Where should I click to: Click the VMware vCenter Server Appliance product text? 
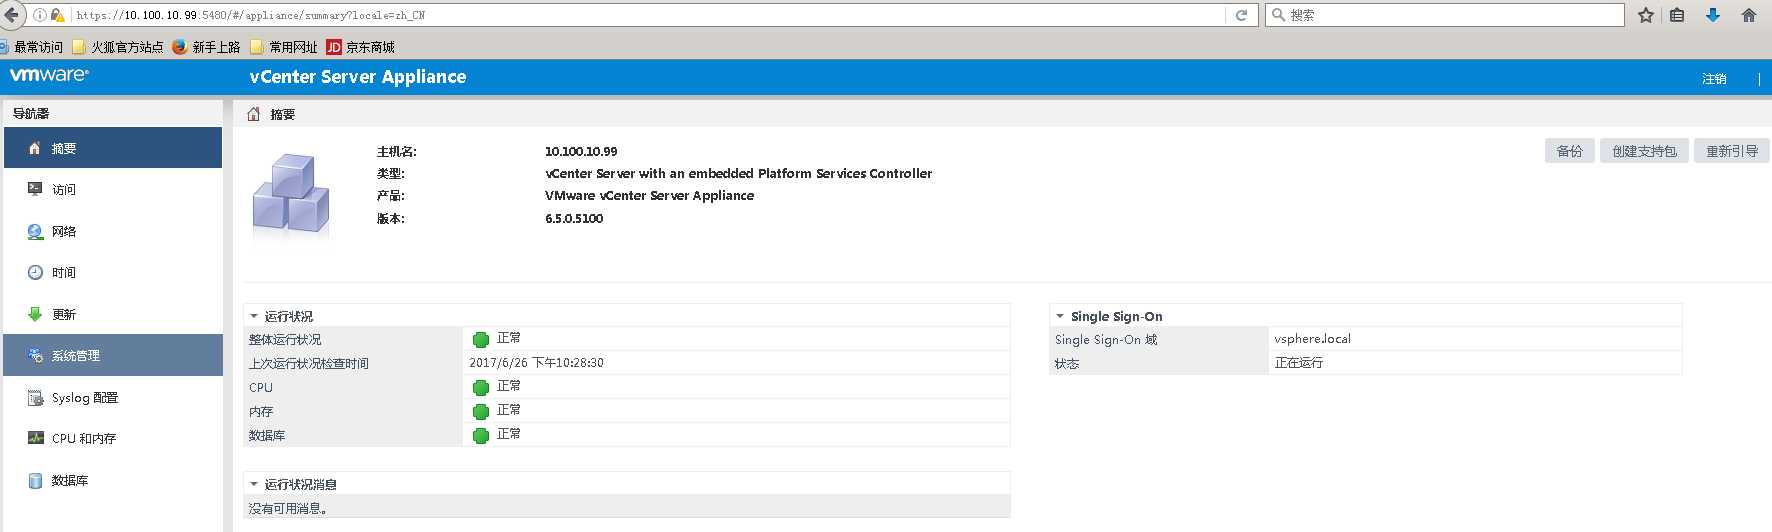click(649, 195)
